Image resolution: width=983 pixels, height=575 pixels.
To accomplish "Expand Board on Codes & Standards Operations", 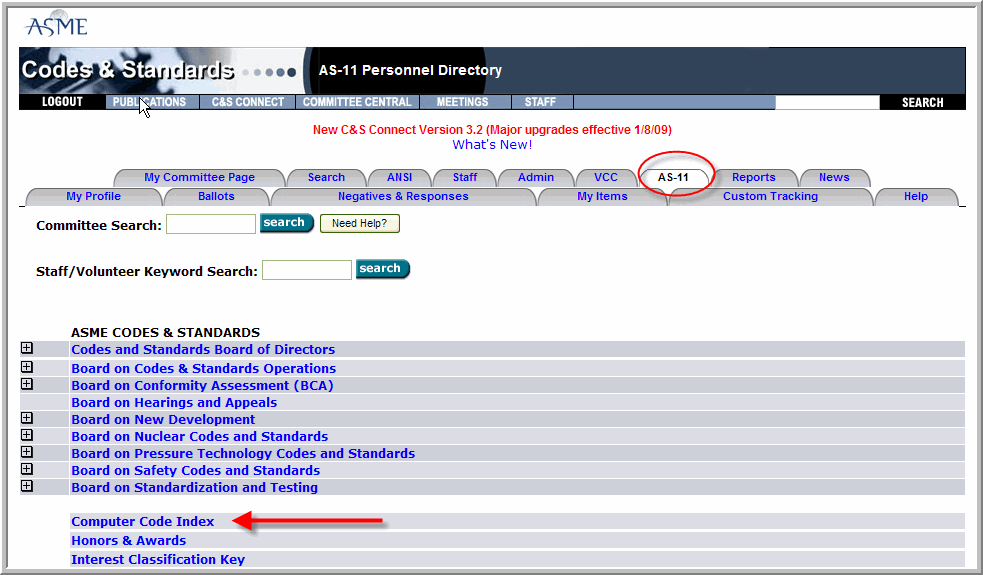I will click(x=27, y=367).
